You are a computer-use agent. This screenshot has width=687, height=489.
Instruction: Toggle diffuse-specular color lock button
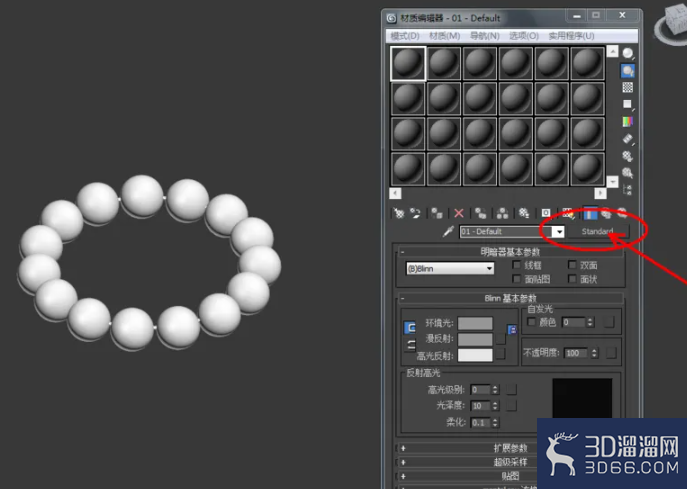point(411,345)
